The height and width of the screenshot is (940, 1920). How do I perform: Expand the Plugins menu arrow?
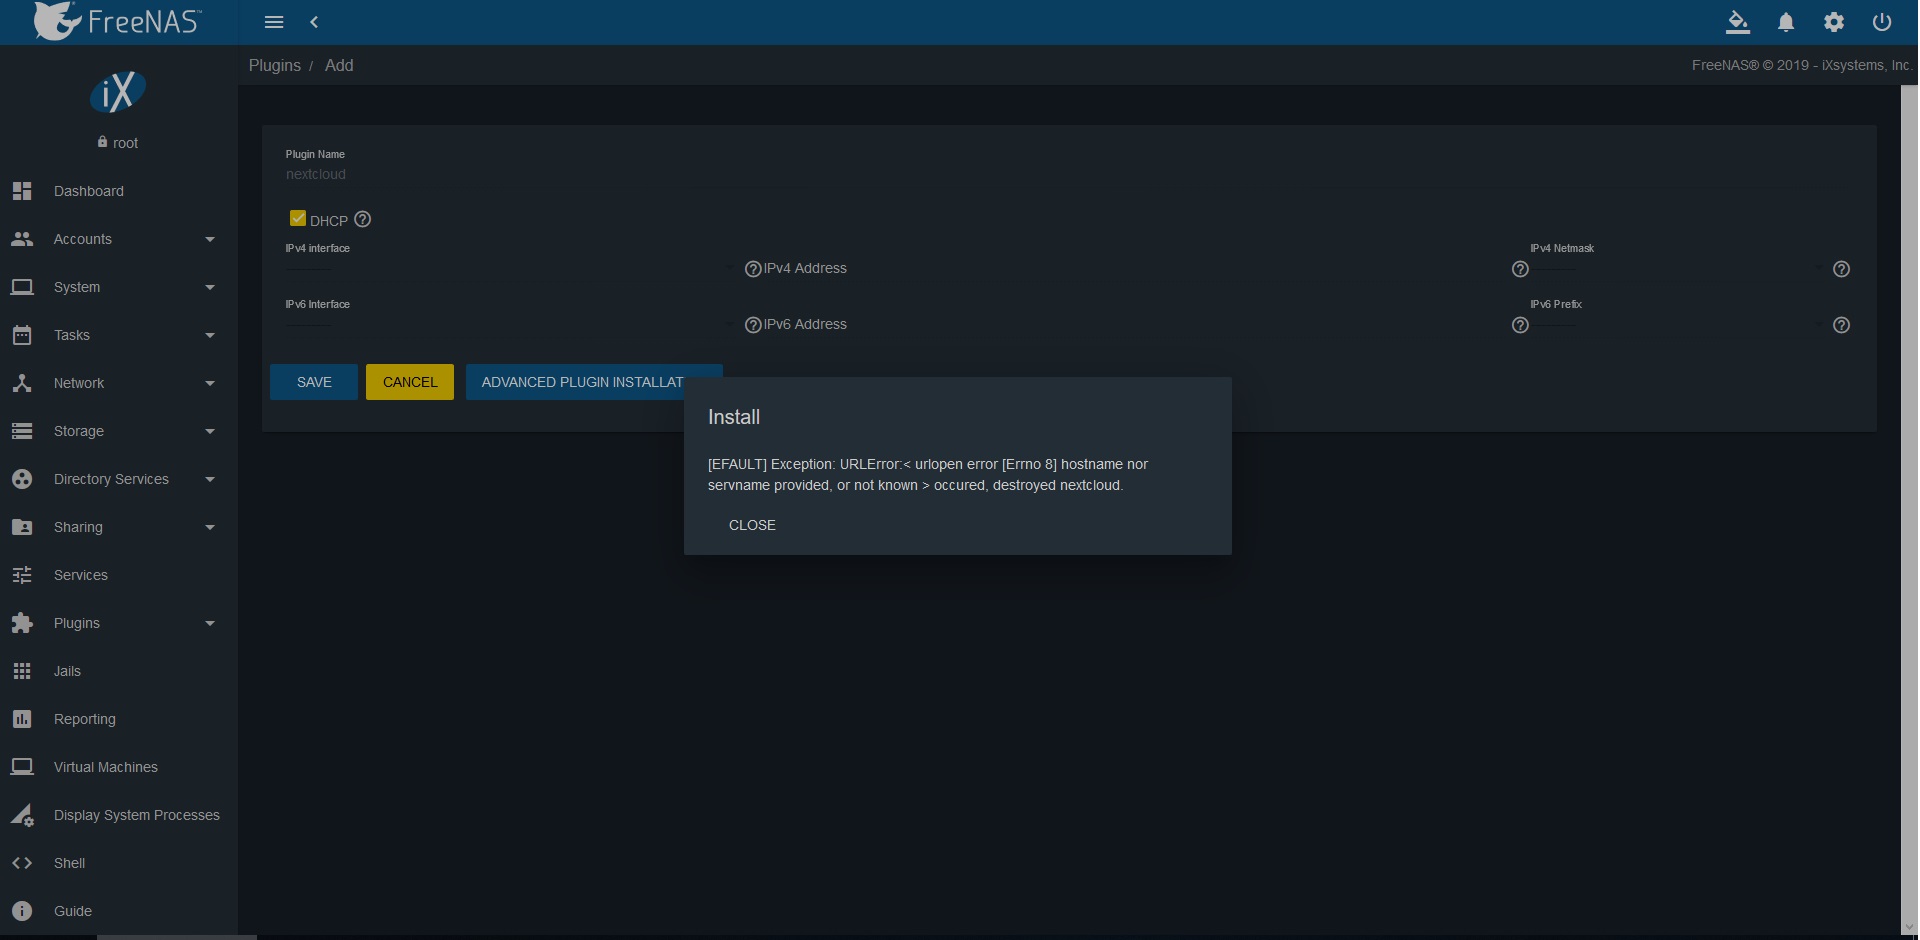click(x=210, y=623)
